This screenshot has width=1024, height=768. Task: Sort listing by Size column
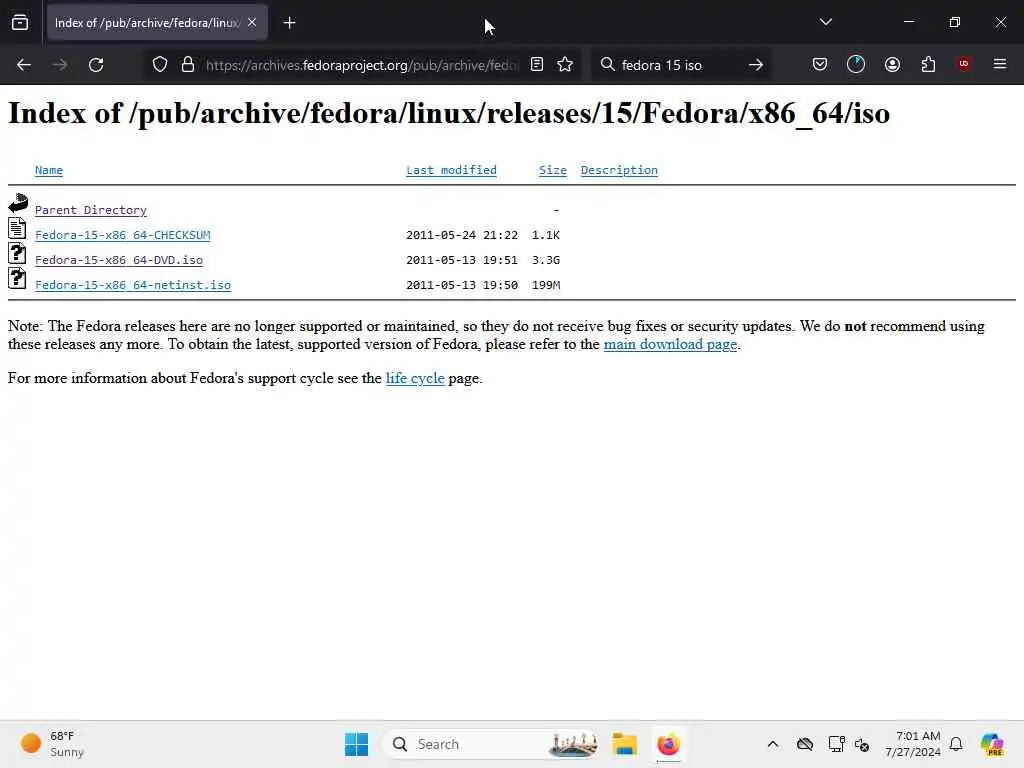coord(552,170)
